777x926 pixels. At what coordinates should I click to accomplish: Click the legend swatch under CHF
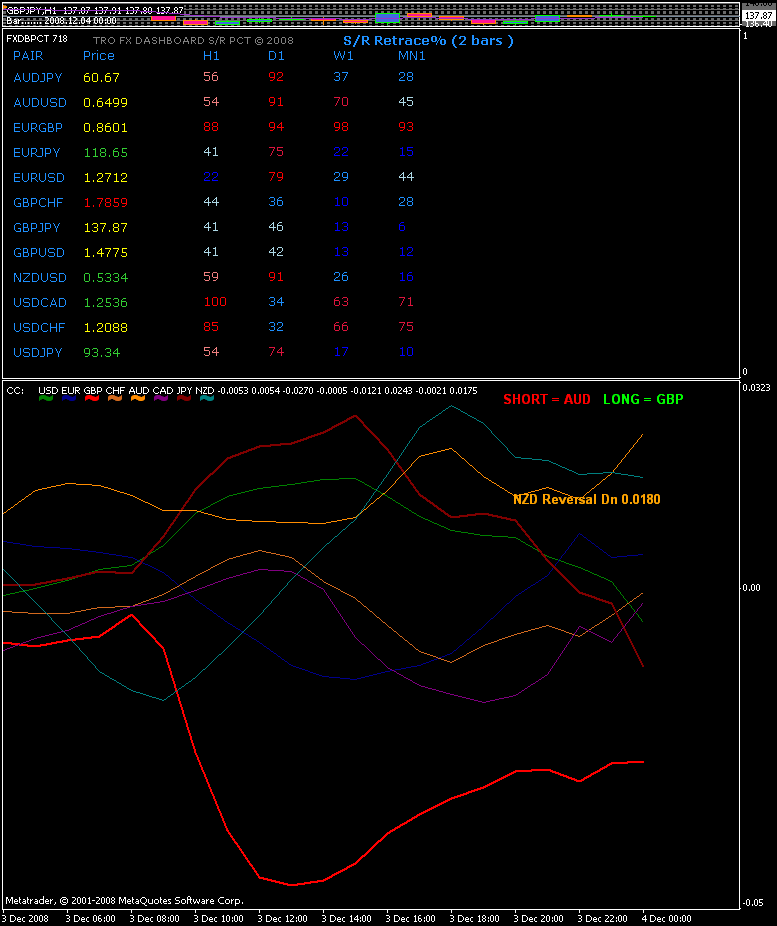115,399
